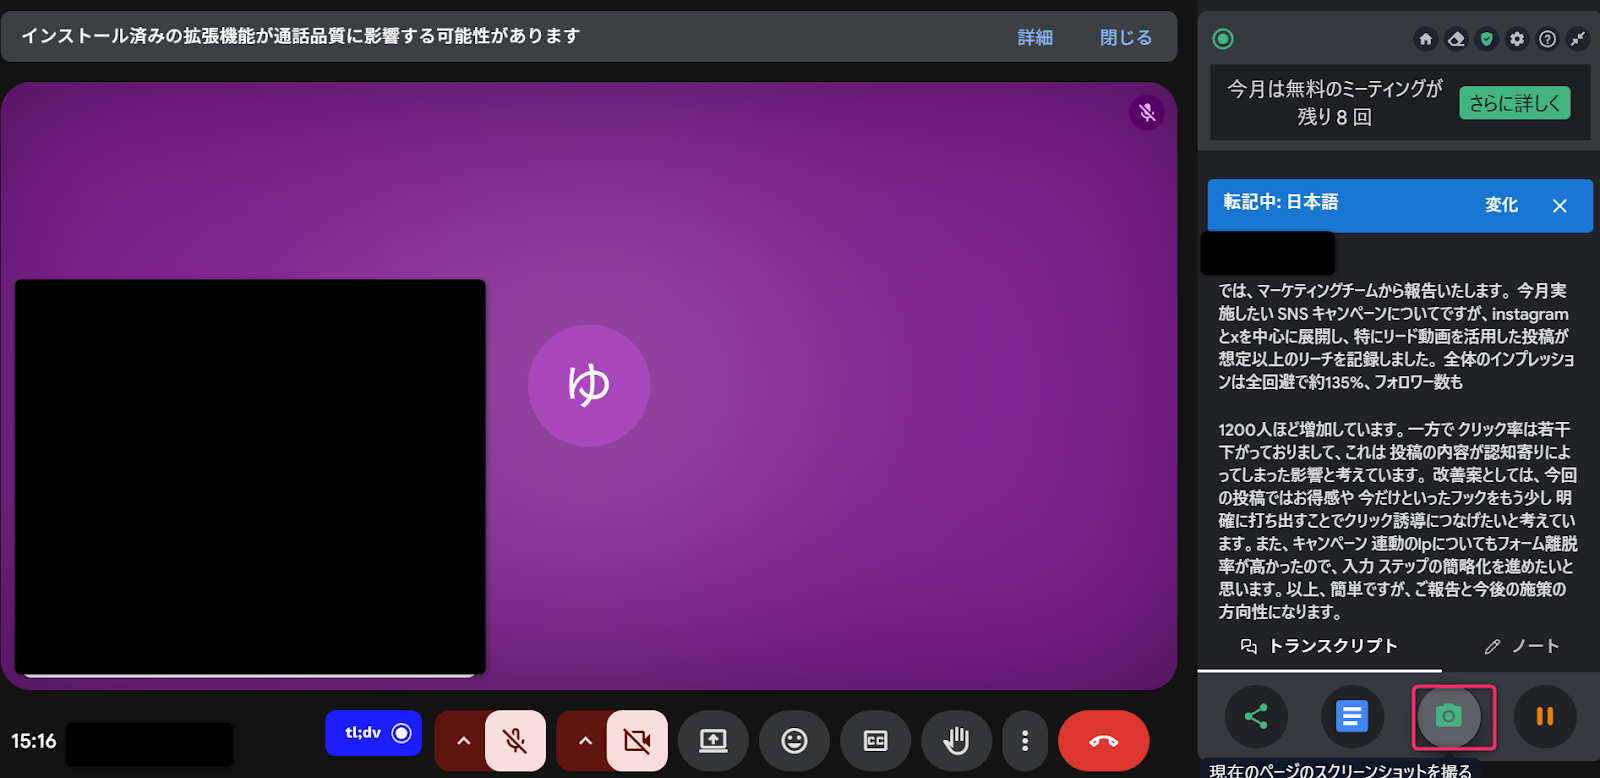Click the help question mark icon
Image resolution: width=1600 pixels, height=778 pixels.
click(x=1547, y=39)
